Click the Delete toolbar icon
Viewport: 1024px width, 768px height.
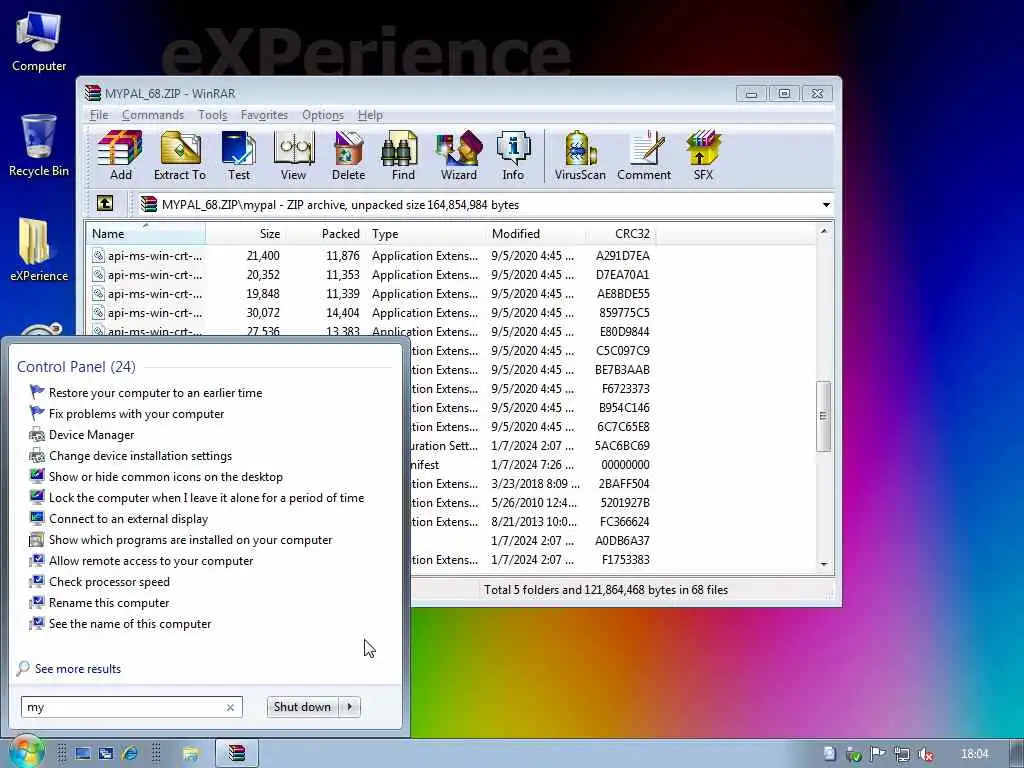point(348,155)
